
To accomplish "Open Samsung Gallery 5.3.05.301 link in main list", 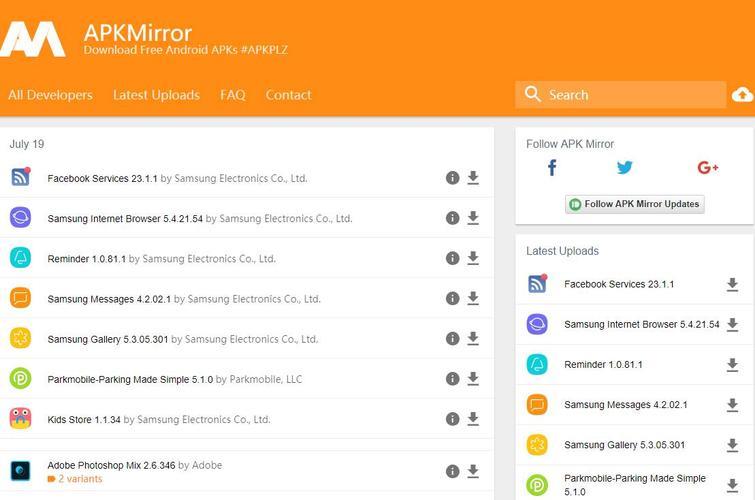I will (x=107, y=339).
